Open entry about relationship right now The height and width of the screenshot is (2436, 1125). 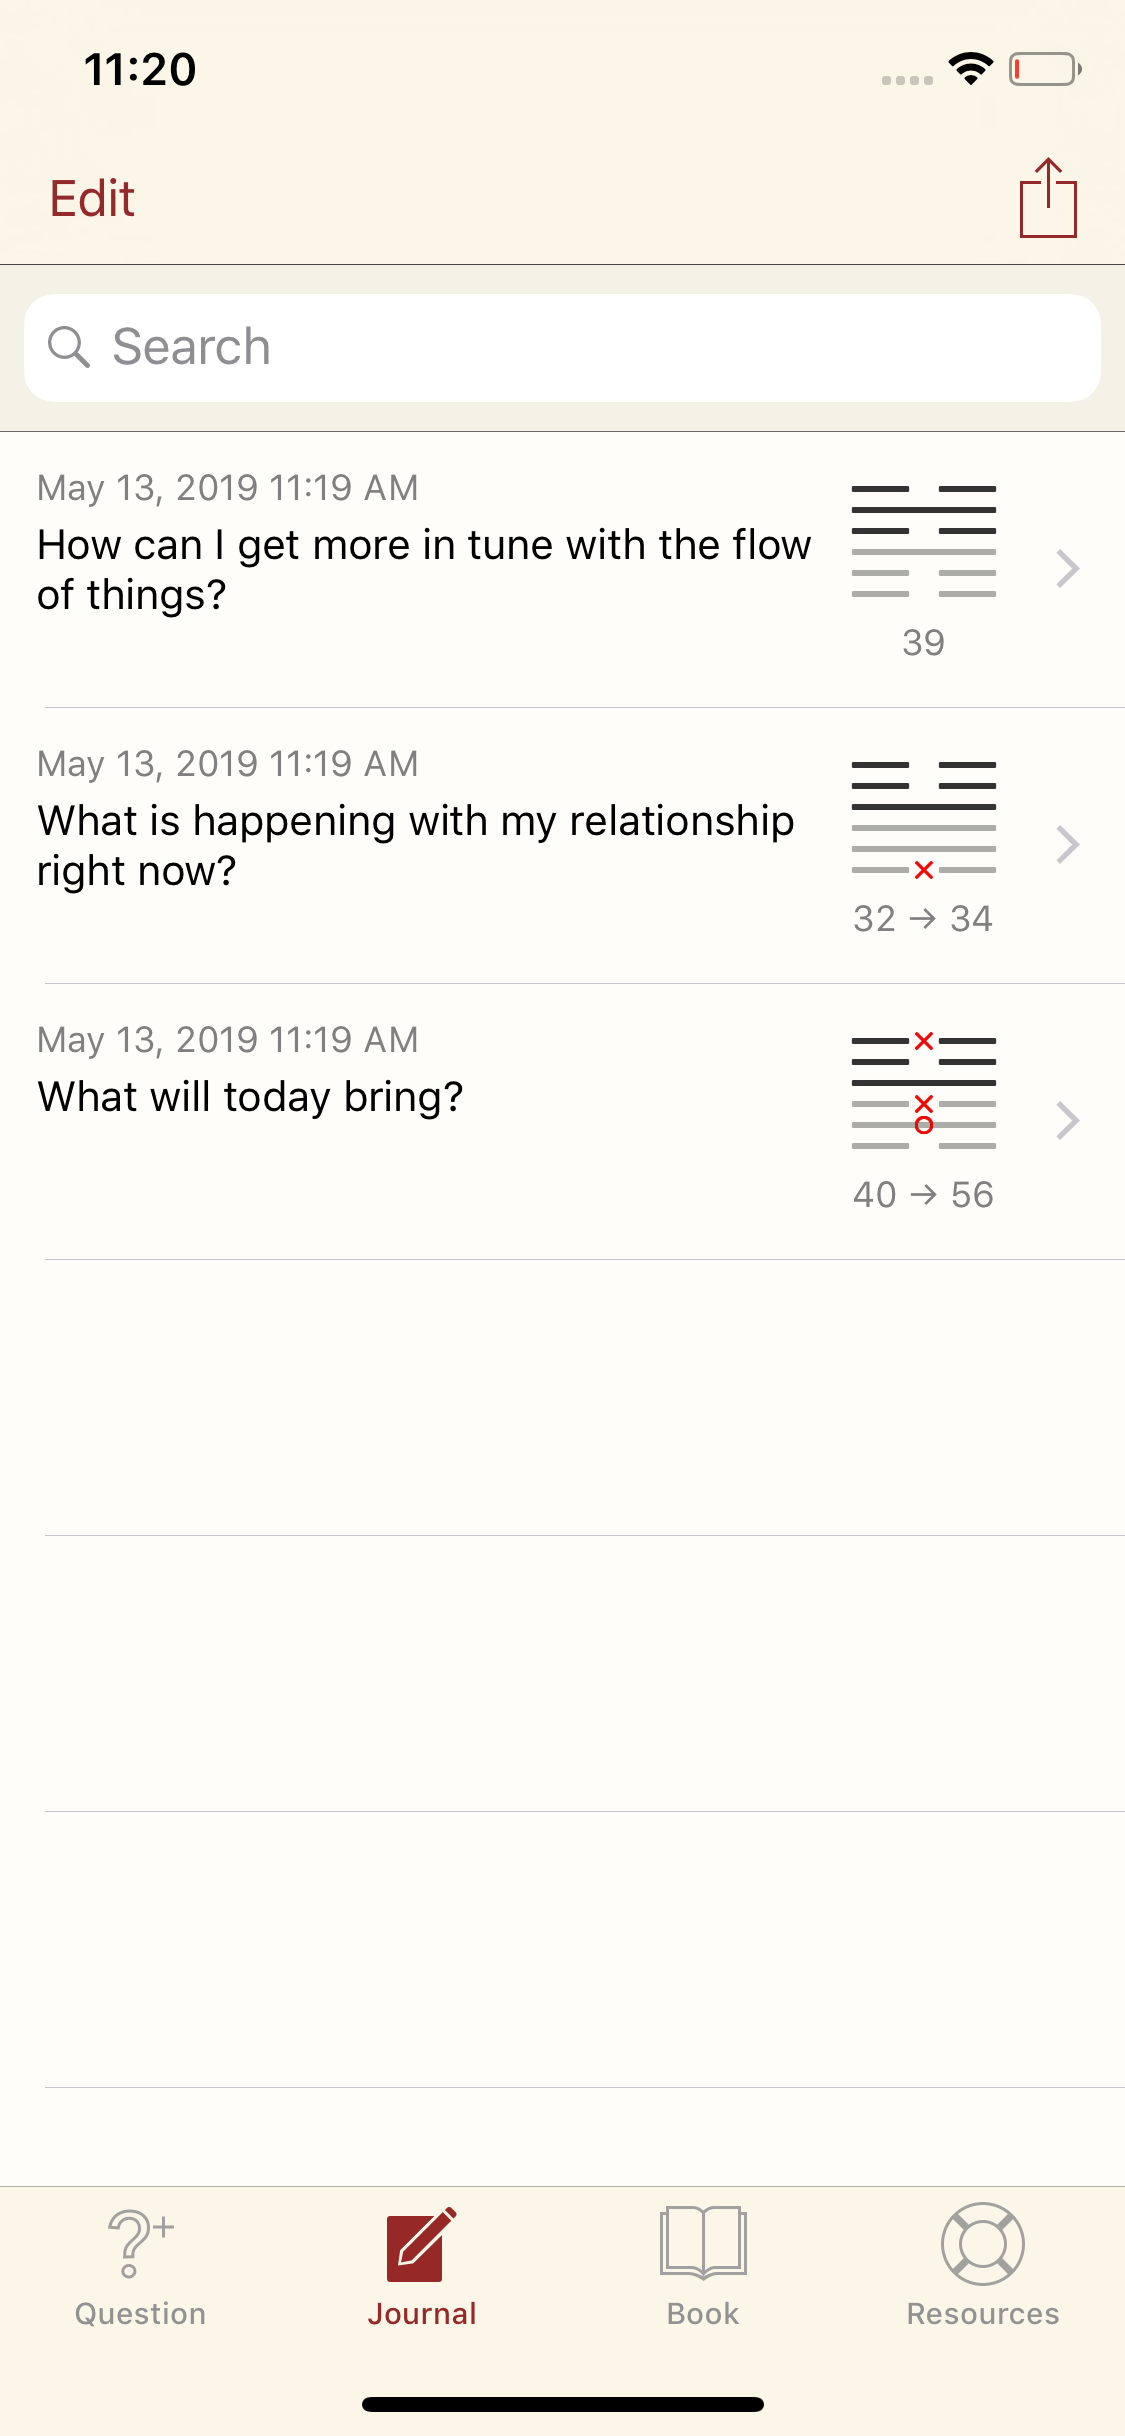pyautogui.click(x=562, y=845)
